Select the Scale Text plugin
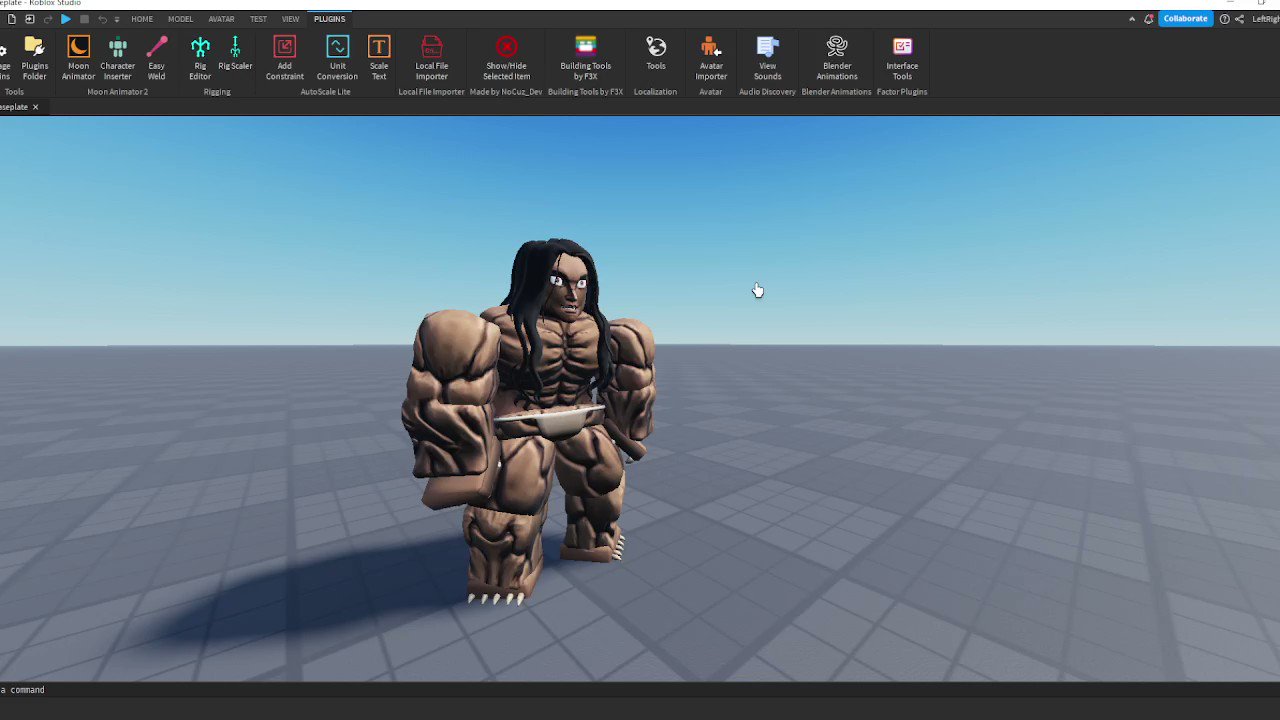Viewport: 1280px width, 720px height. (x=379, y=58)
